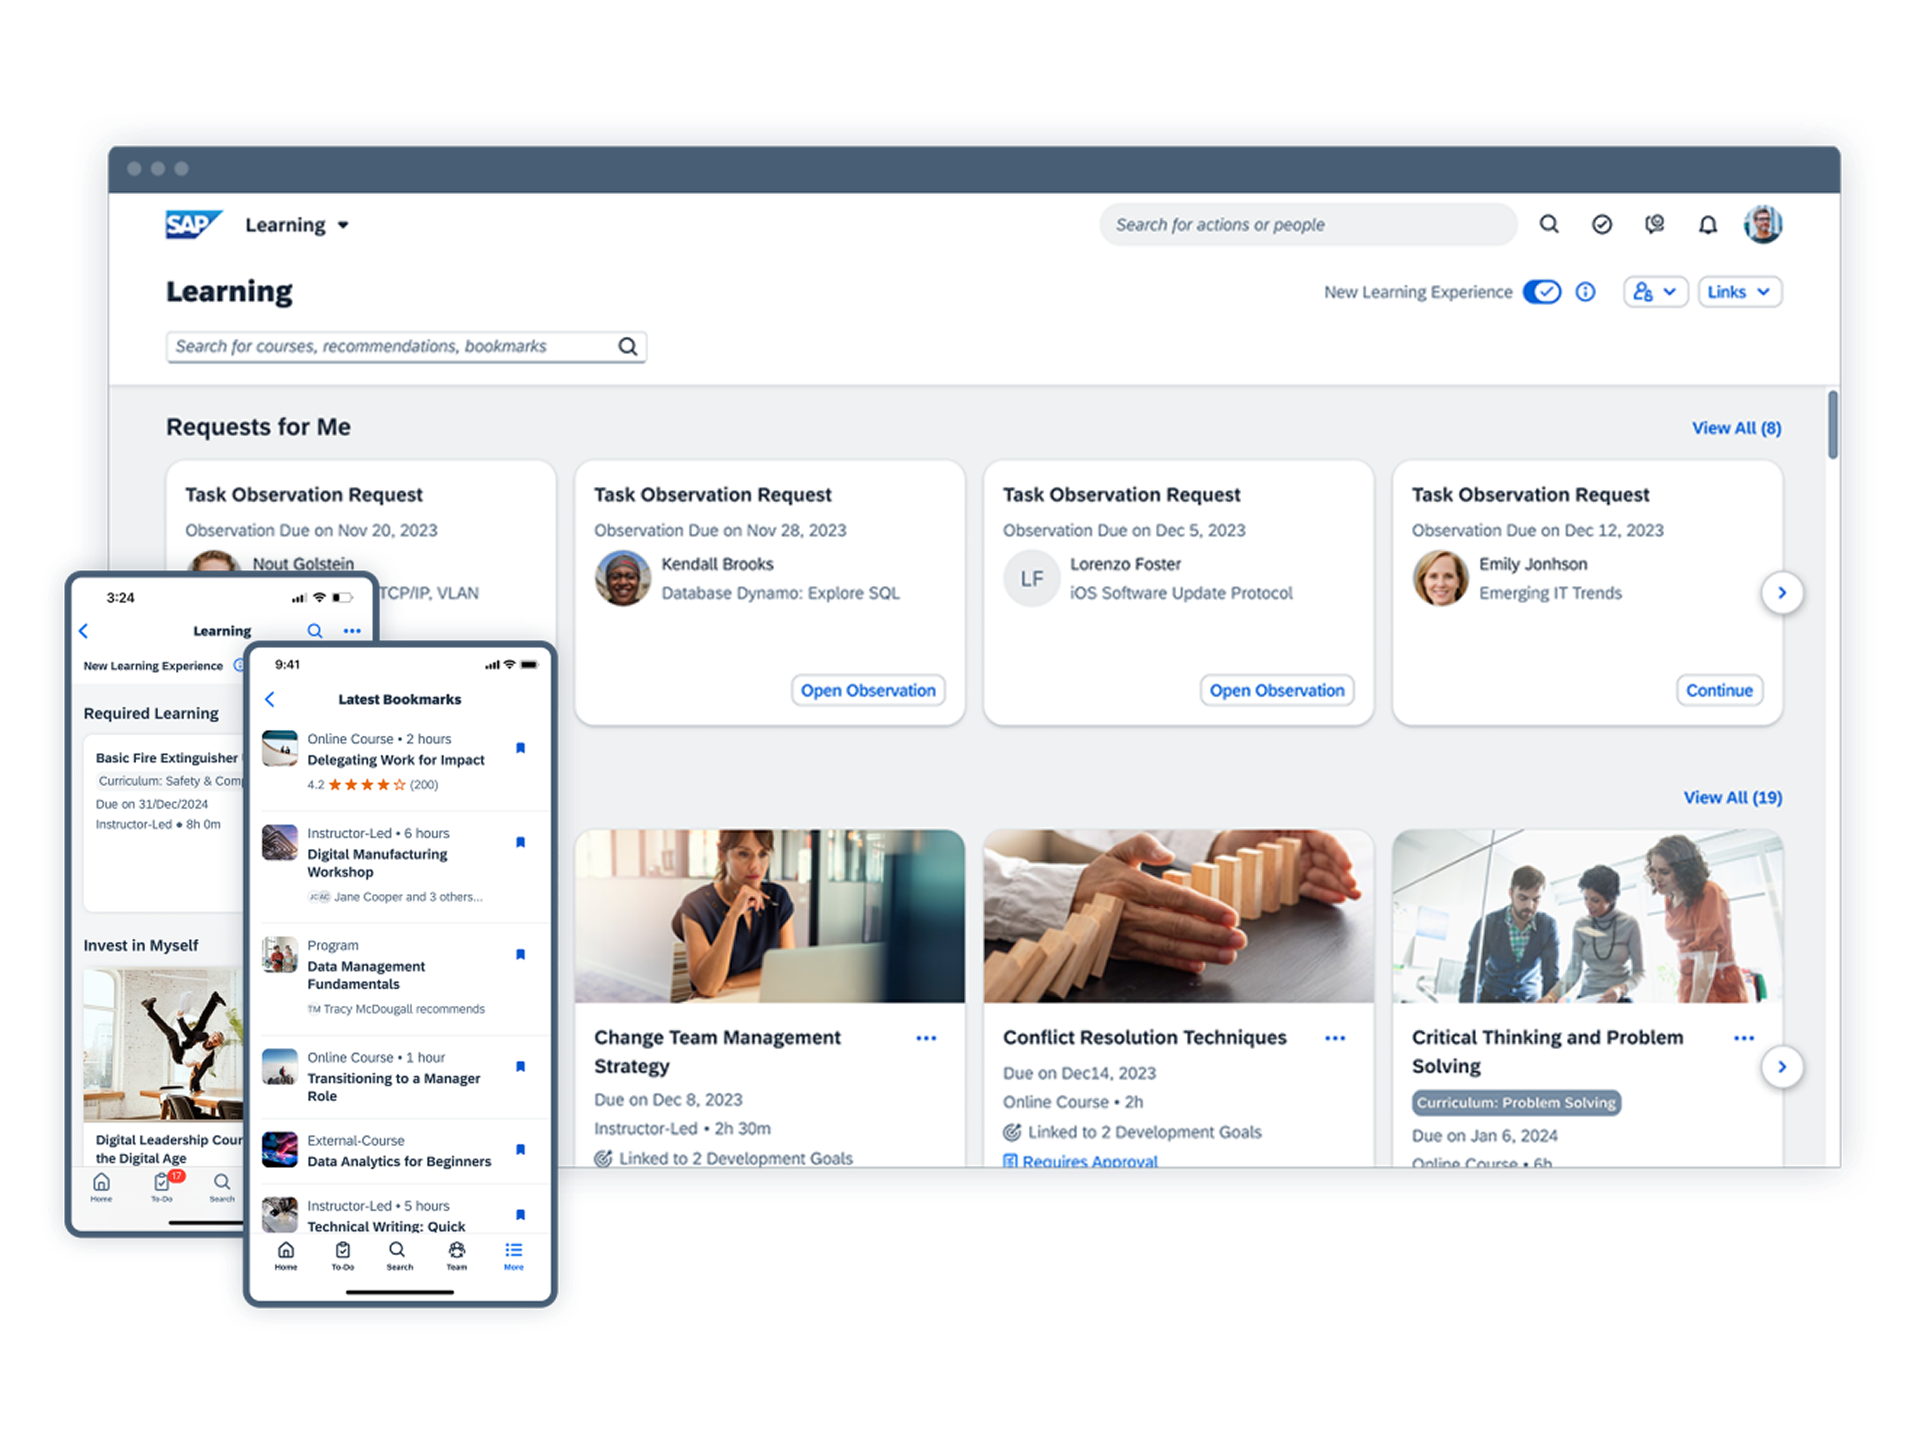Open the checkmark to-do icon in header

point(1602,224)
